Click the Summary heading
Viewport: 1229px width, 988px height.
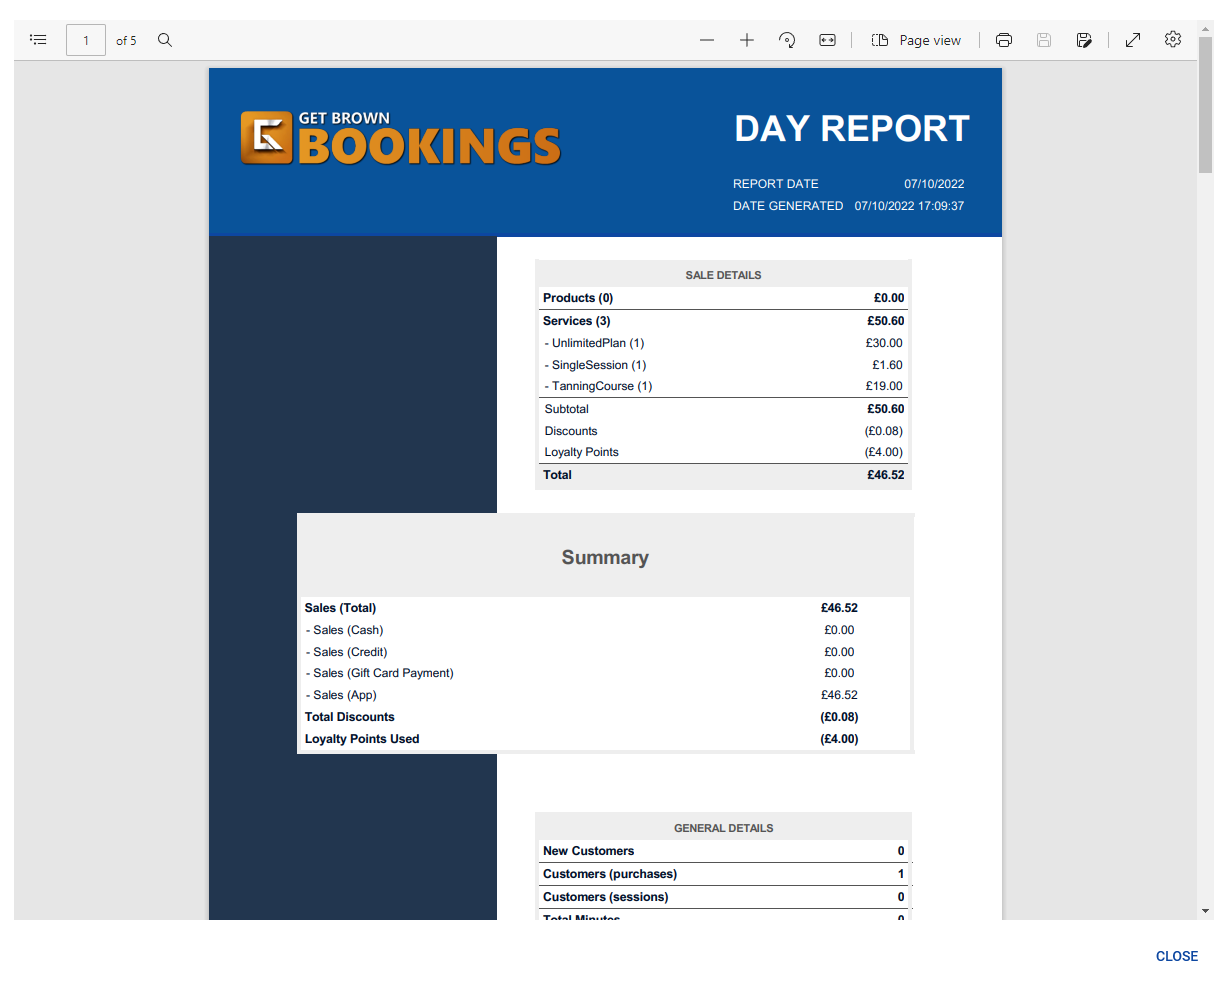click(x=605, y=558)
